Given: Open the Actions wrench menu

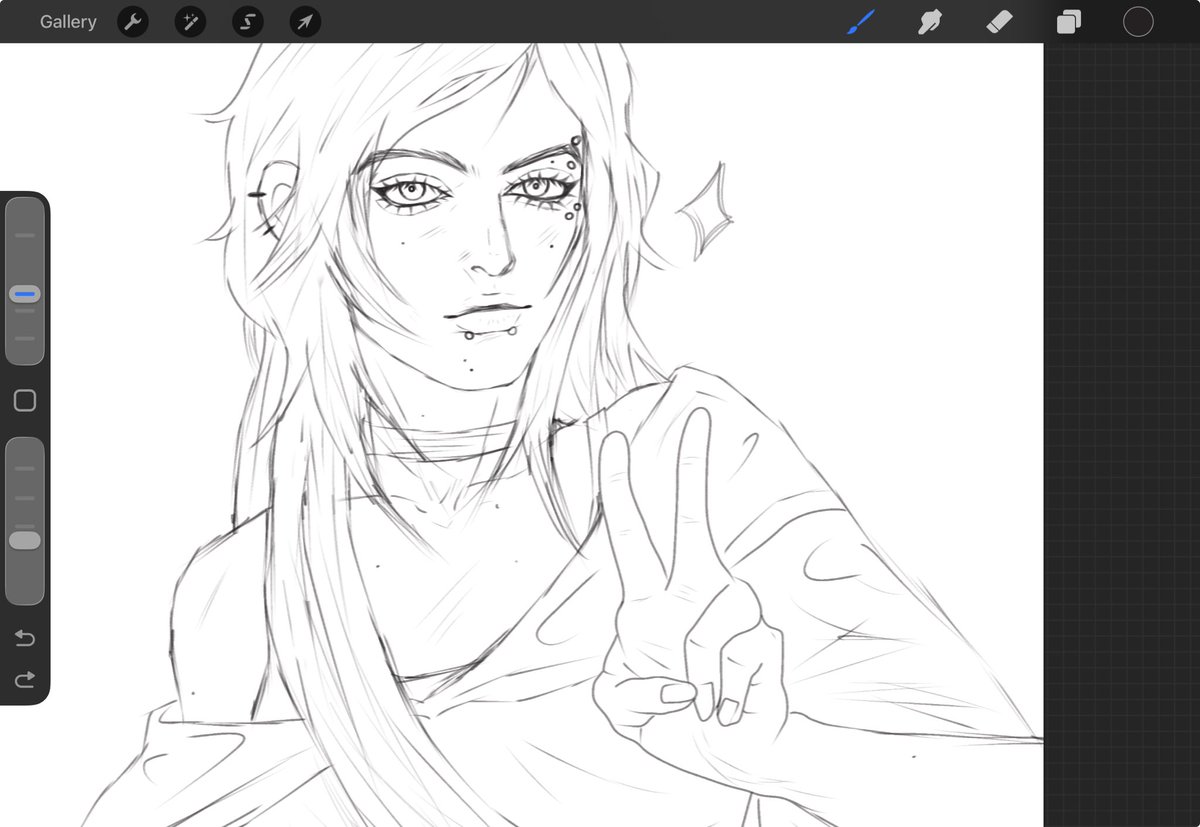Looking at the screenshot, I should coord(133,22).
